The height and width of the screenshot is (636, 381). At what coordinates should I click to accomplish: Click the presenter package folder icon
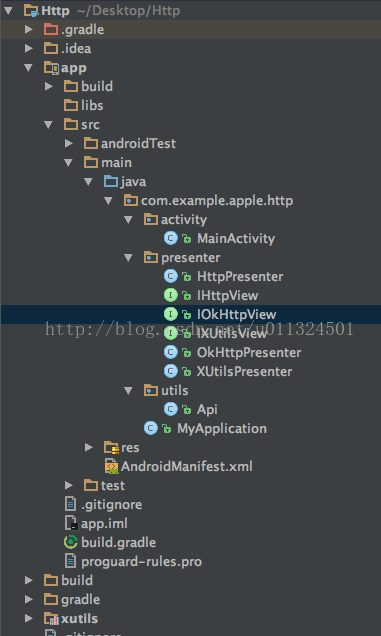point(151,258)
